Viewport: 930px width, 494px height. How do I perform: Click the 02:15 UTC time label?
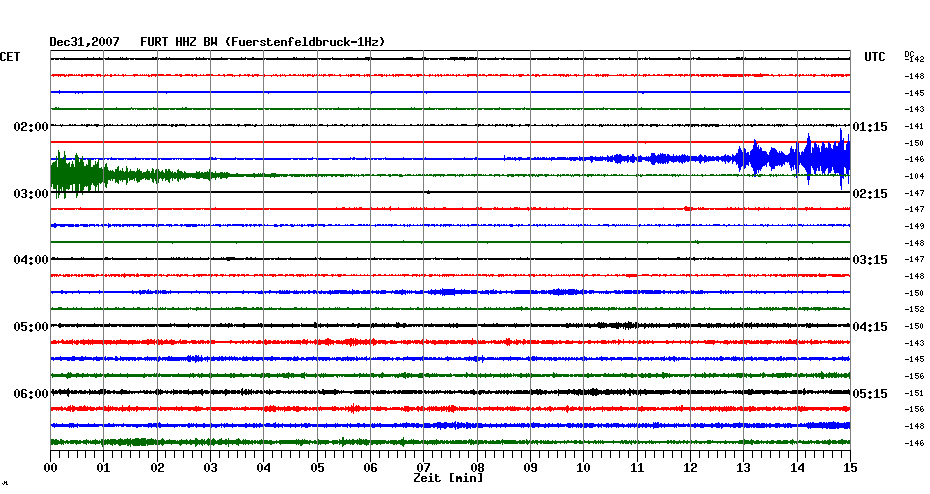tap(870, 194)
